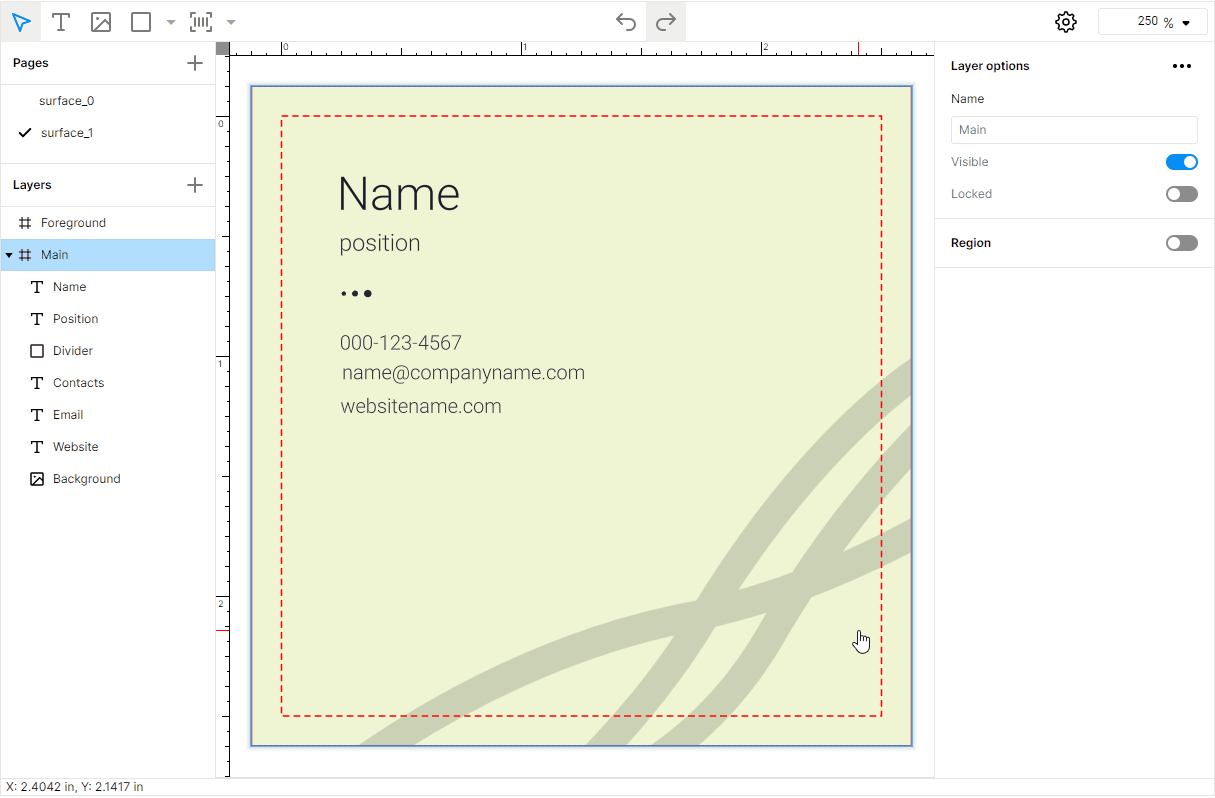The height and width of the screenshot is (798, 1215).
Task: Select the Position text layer
Action: (x=108, y=319)
